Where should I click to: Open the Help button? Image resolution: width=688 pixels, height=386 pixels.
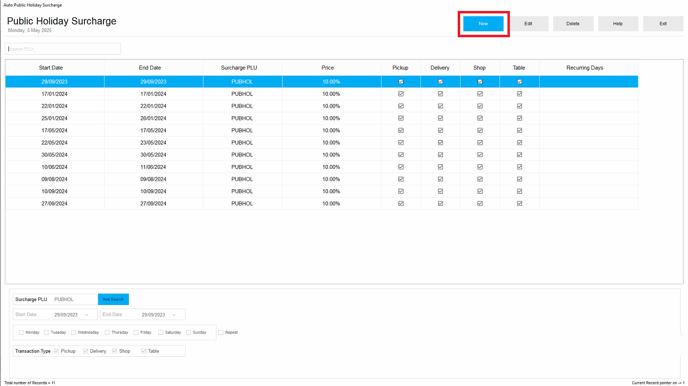click(x=618, y=24)
